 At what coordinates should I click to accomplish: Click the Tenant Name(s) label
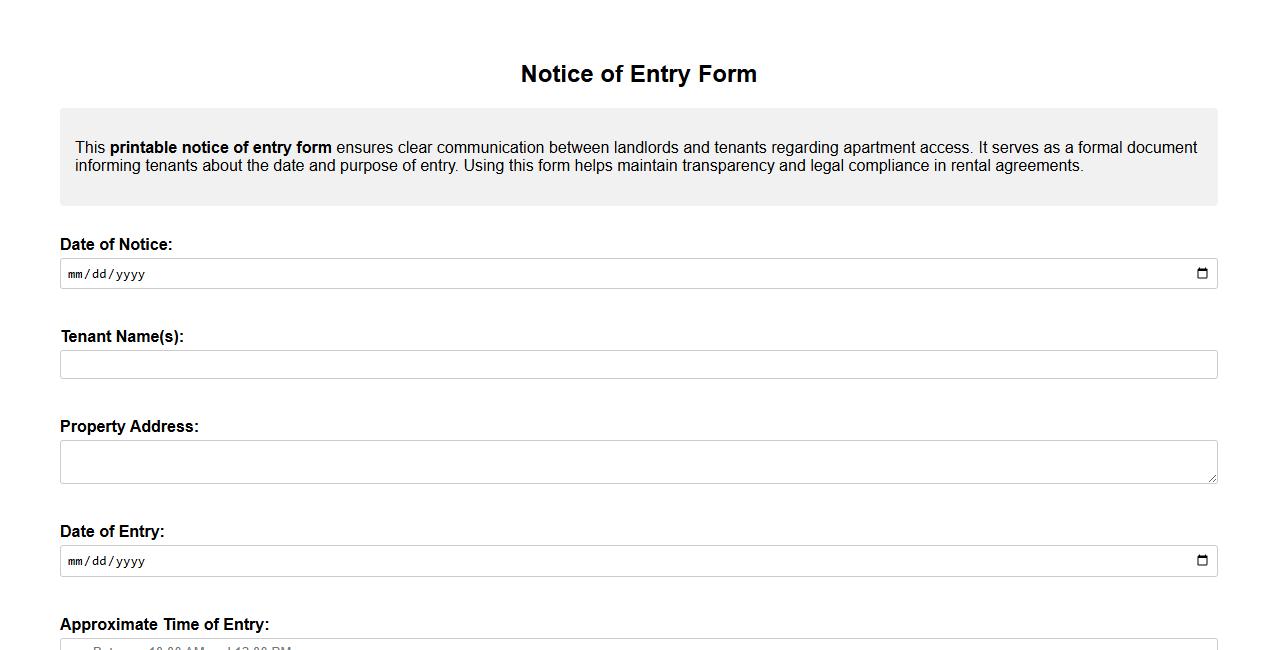[x=122, y=336]
